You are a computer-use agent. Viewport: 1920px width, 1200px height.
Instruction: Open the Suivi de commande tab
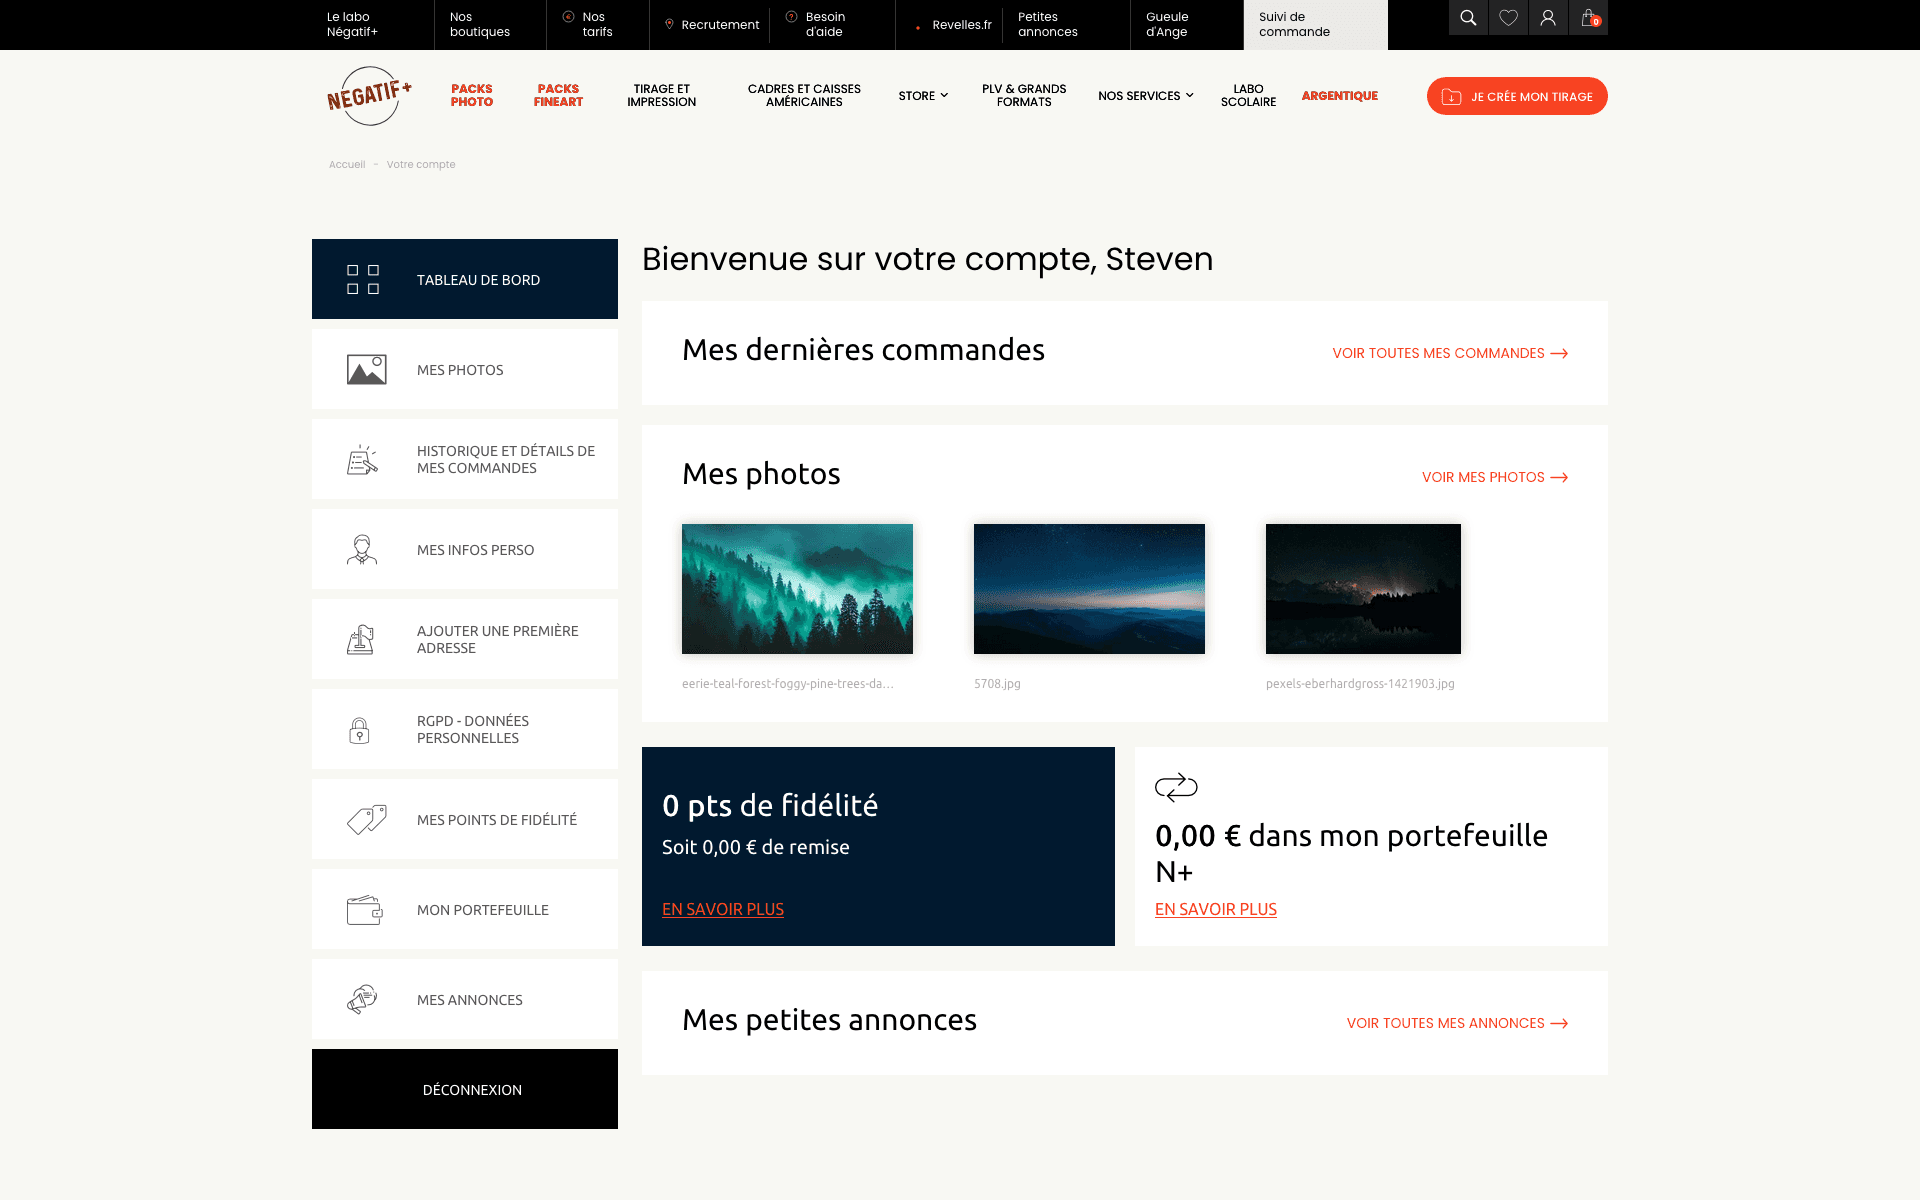click(x=1314, y=25)
